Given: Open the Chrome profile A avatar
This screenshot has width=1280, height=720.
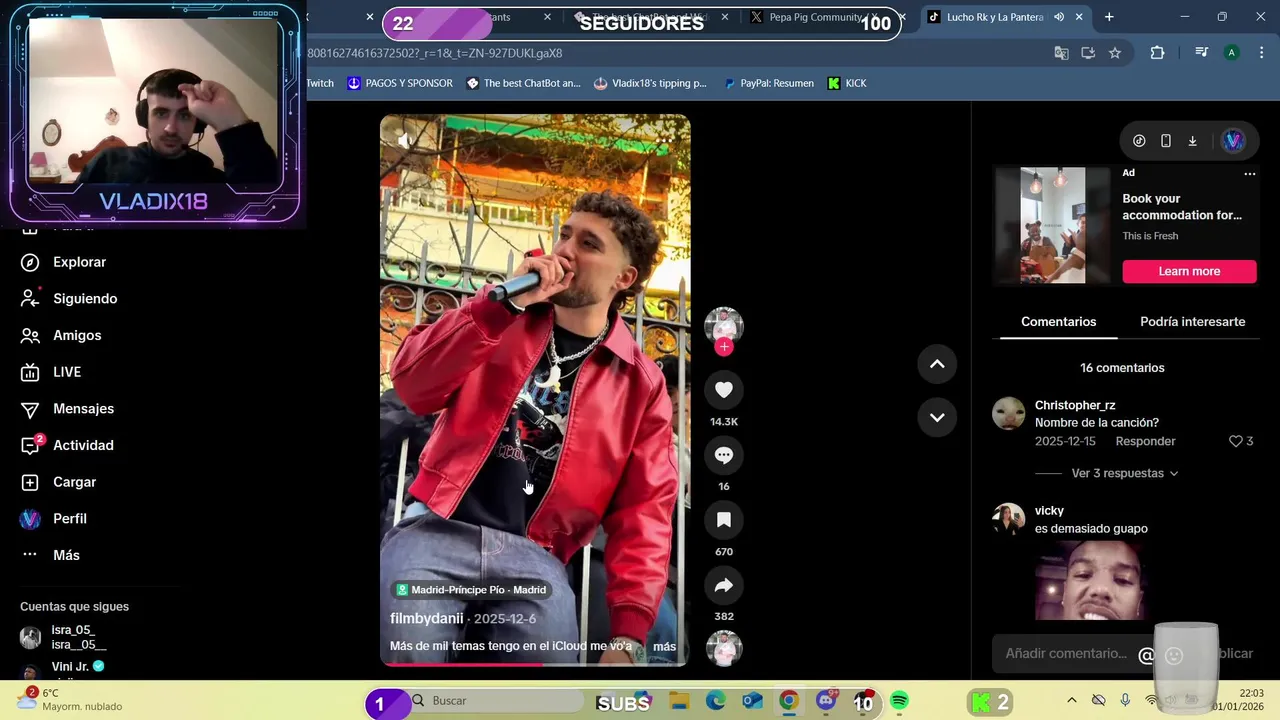Looking at the screenshot, I should pyautogui.click(x=1231, y=53).
